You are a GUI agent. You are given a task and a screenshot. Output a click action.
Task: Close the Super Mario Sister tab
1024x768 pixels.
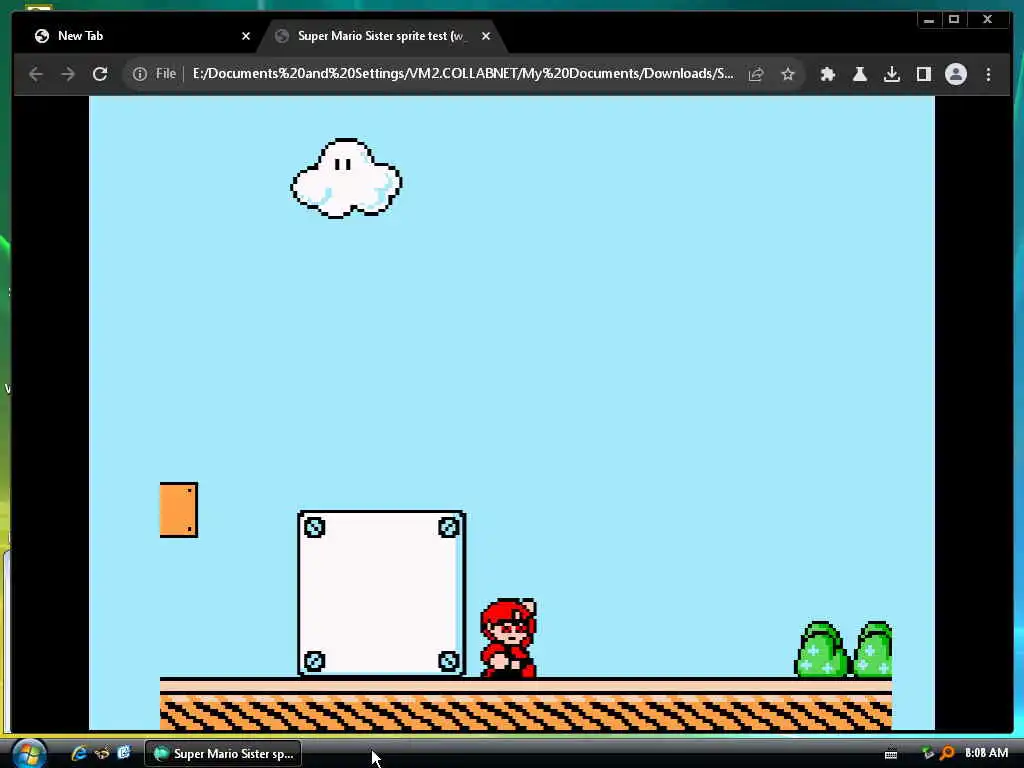[x=486, y=36]
